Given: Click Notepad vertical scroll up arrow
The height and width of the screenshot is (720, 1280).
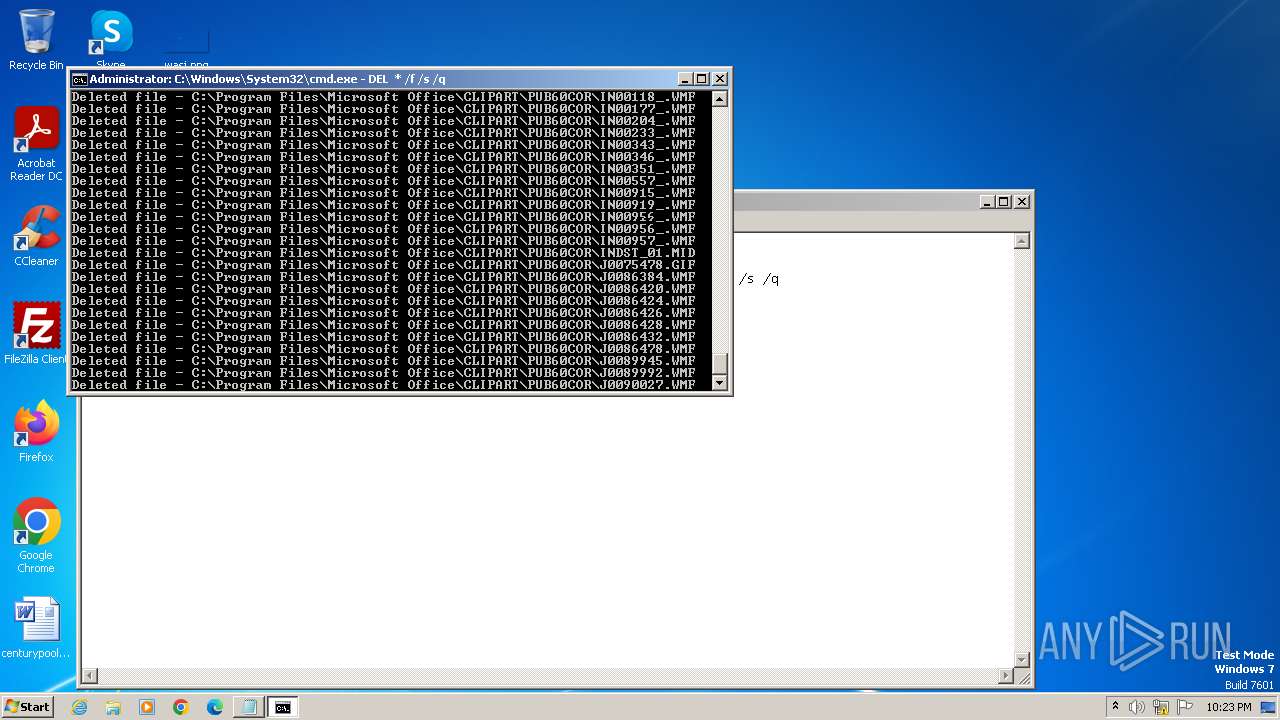Looking at the screenshot, I should (x=1021, y=241).
